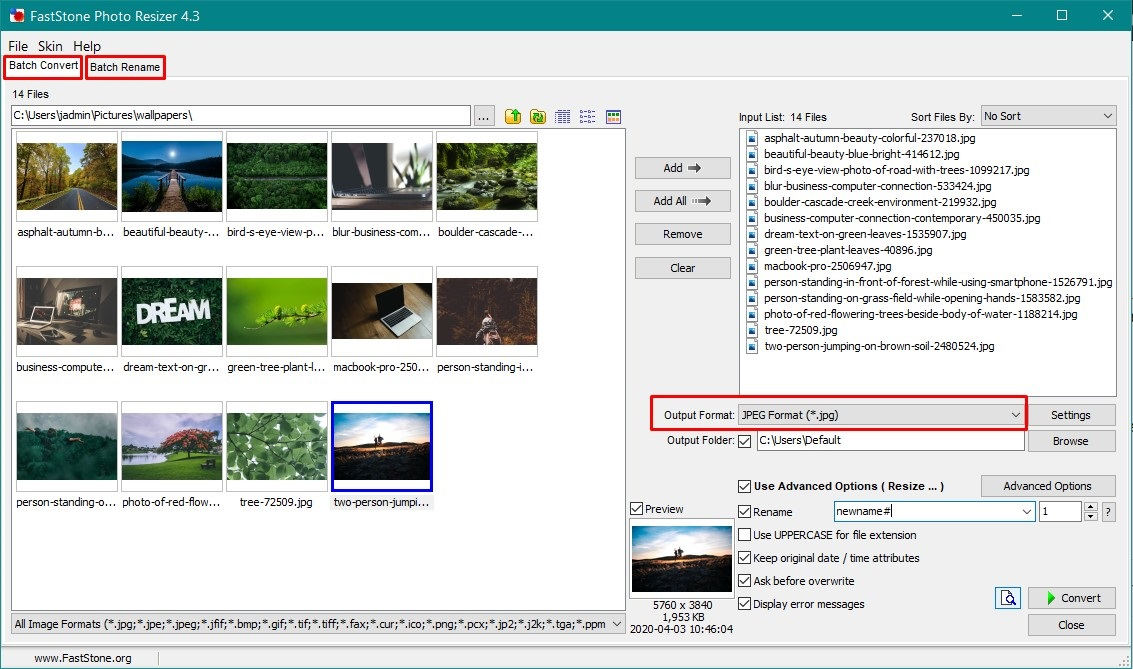Select photo-of-red-flowering-trees-beside-body-of-water-1188214.jpg in list
The height and width of the screenshot is (669, 1133).
pyautogui.click(x=921, y=314)
